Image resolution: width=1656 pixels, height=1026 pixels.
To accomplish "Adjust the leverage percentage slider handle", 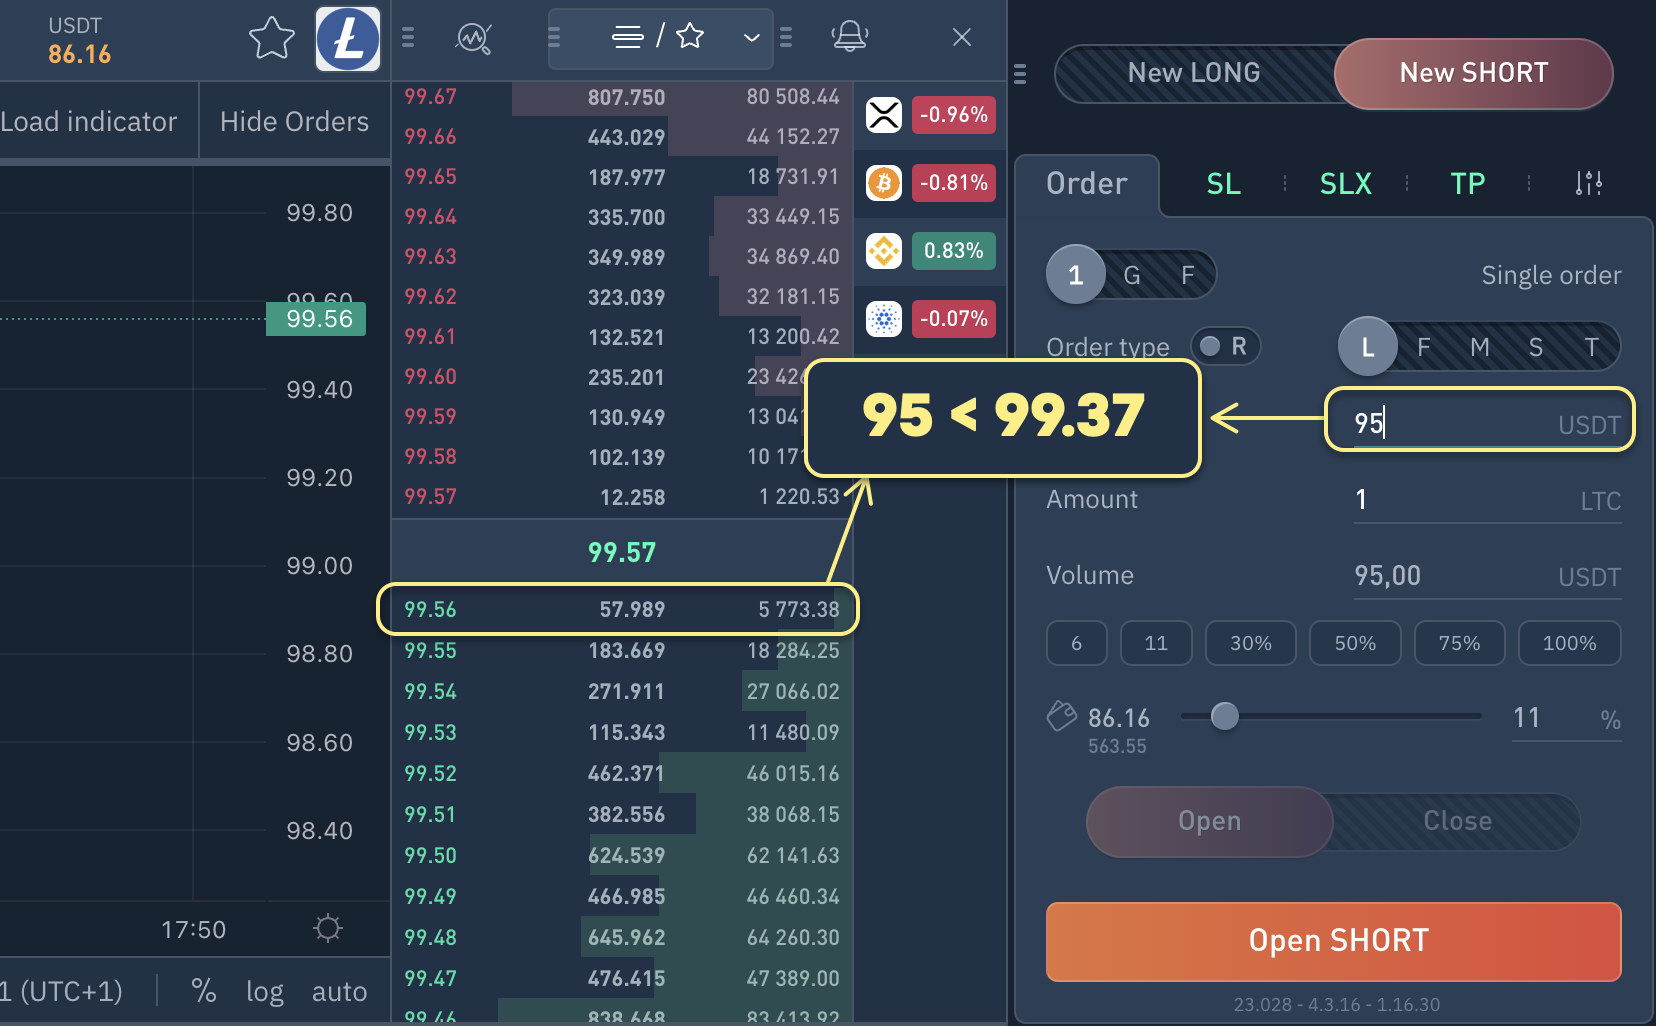I will [x=1224, y=716].
